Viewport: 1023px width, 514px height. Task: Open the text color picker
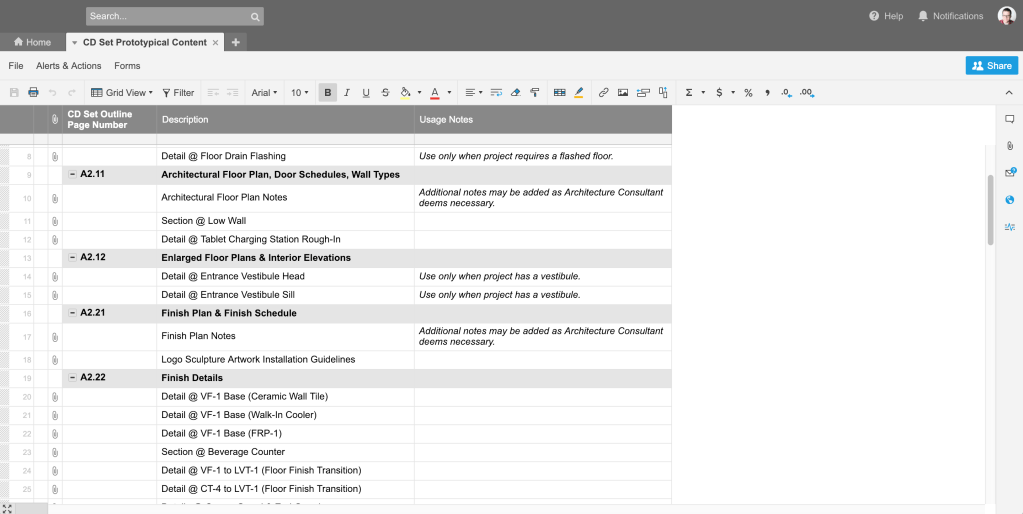pyautogui.click(x=435, y=93)
